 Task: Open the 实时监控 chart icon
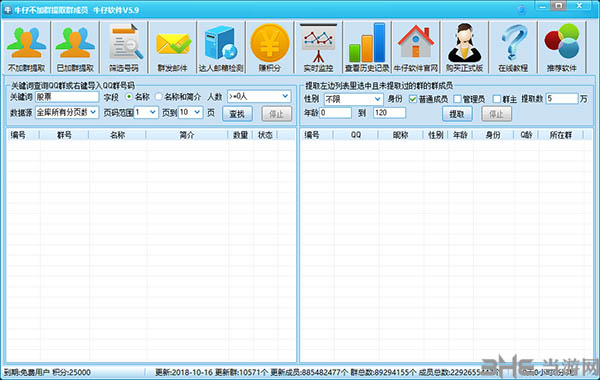click(318, 47)
